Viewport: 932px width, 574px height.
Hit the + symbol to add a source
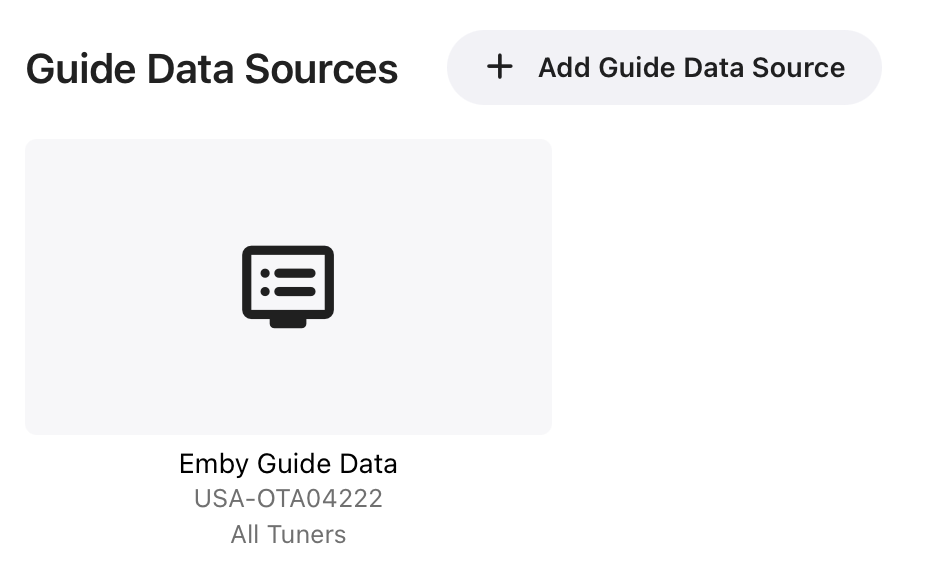(x=499, y=67)
